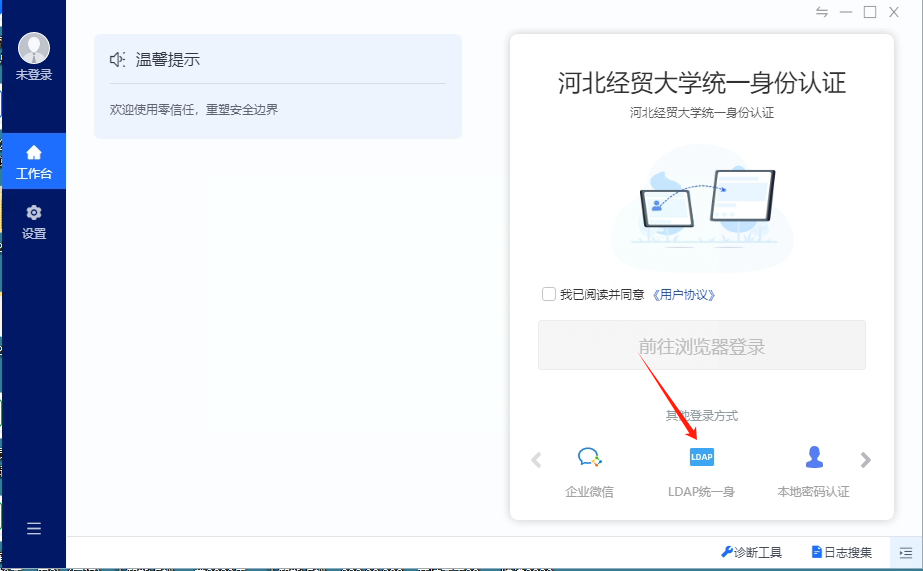Screen dimensions: 923x571
Task: Toggle the bottom-right panel collapse icon
Action: pos(906,553)
